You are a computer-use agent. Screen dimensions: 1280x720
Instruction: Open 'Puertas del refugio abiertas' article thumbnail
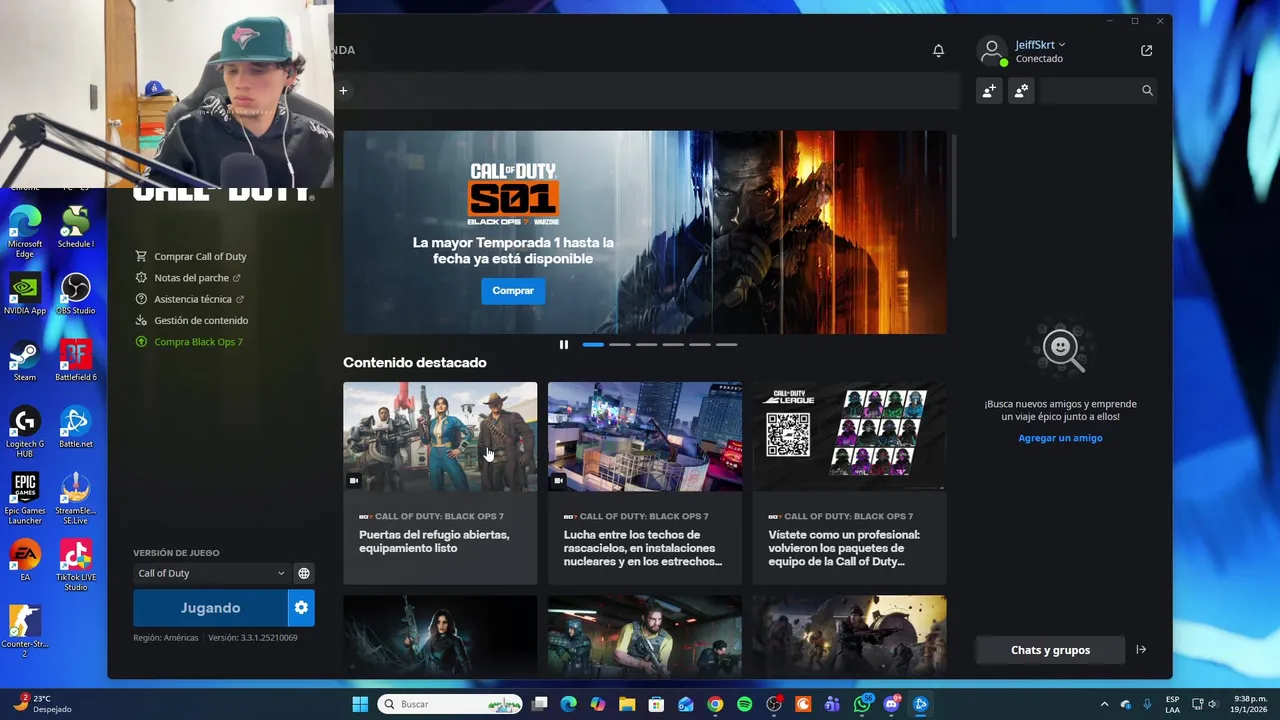tap(440, 436)
